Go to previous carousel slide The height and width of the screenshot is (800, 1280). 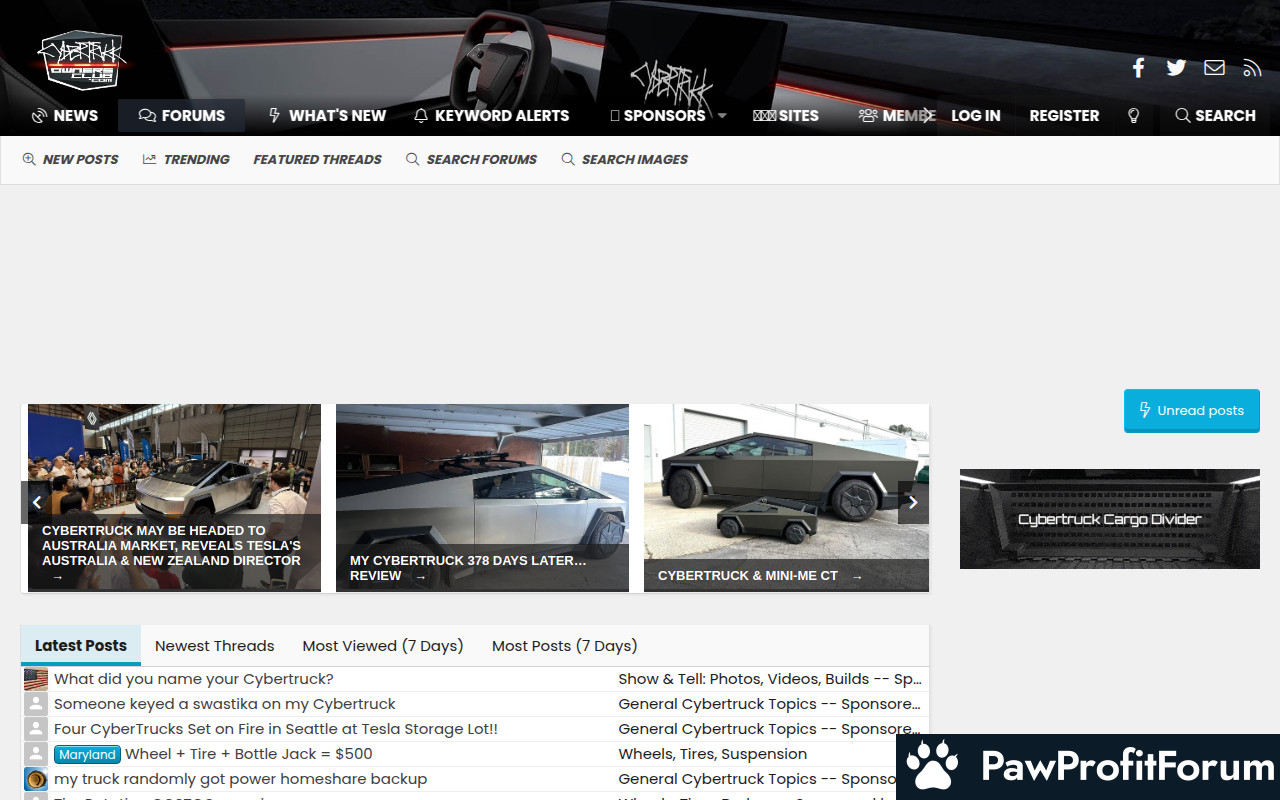pyautogui.click(x=37, y=503)
